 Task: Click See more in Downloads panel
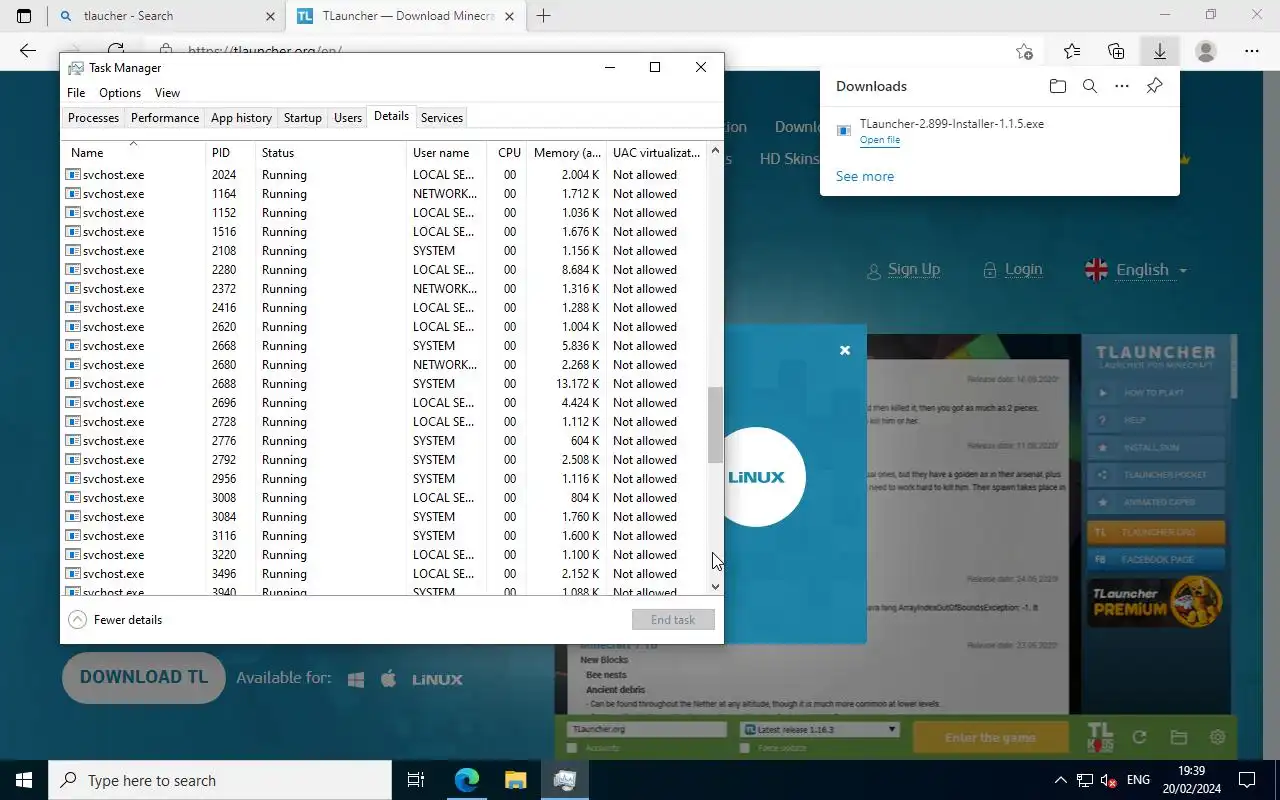[865, 176]
